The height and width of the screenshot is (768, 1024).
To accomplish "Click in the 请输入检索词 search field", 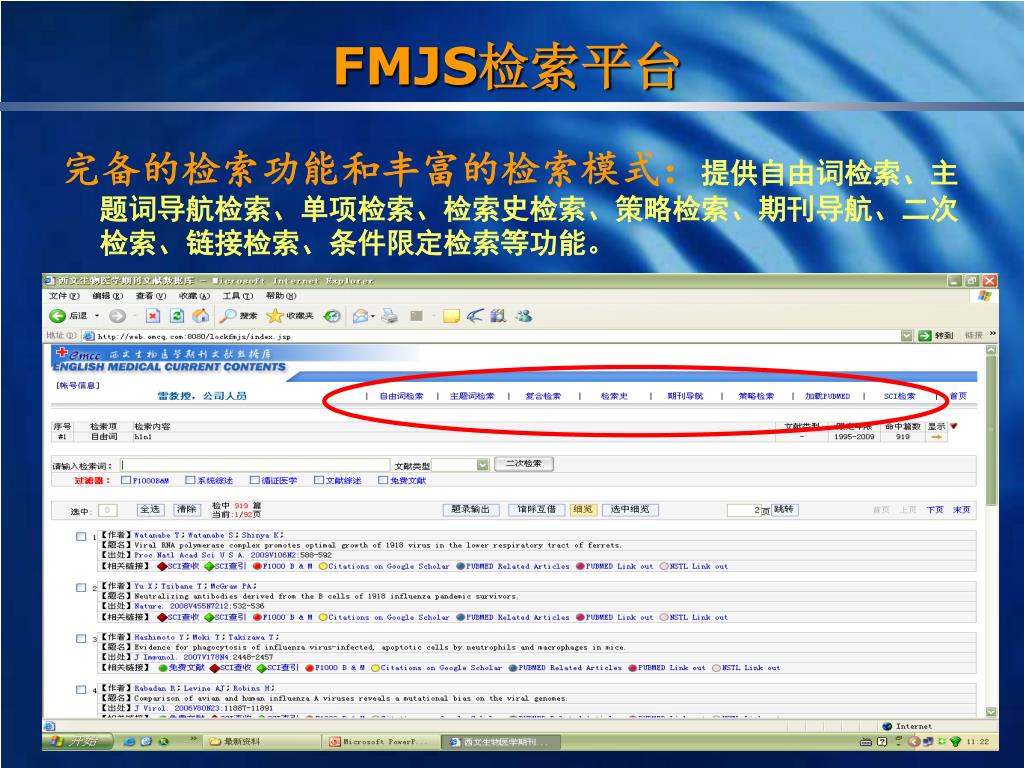I will (255, 465).
